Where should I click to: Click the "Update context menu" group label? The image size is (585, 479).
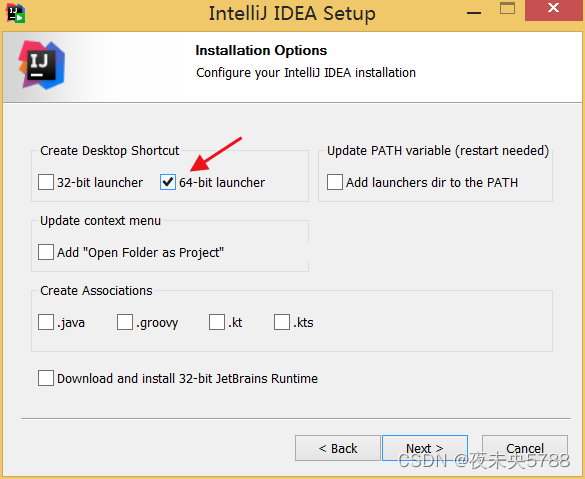click(100, 221)
